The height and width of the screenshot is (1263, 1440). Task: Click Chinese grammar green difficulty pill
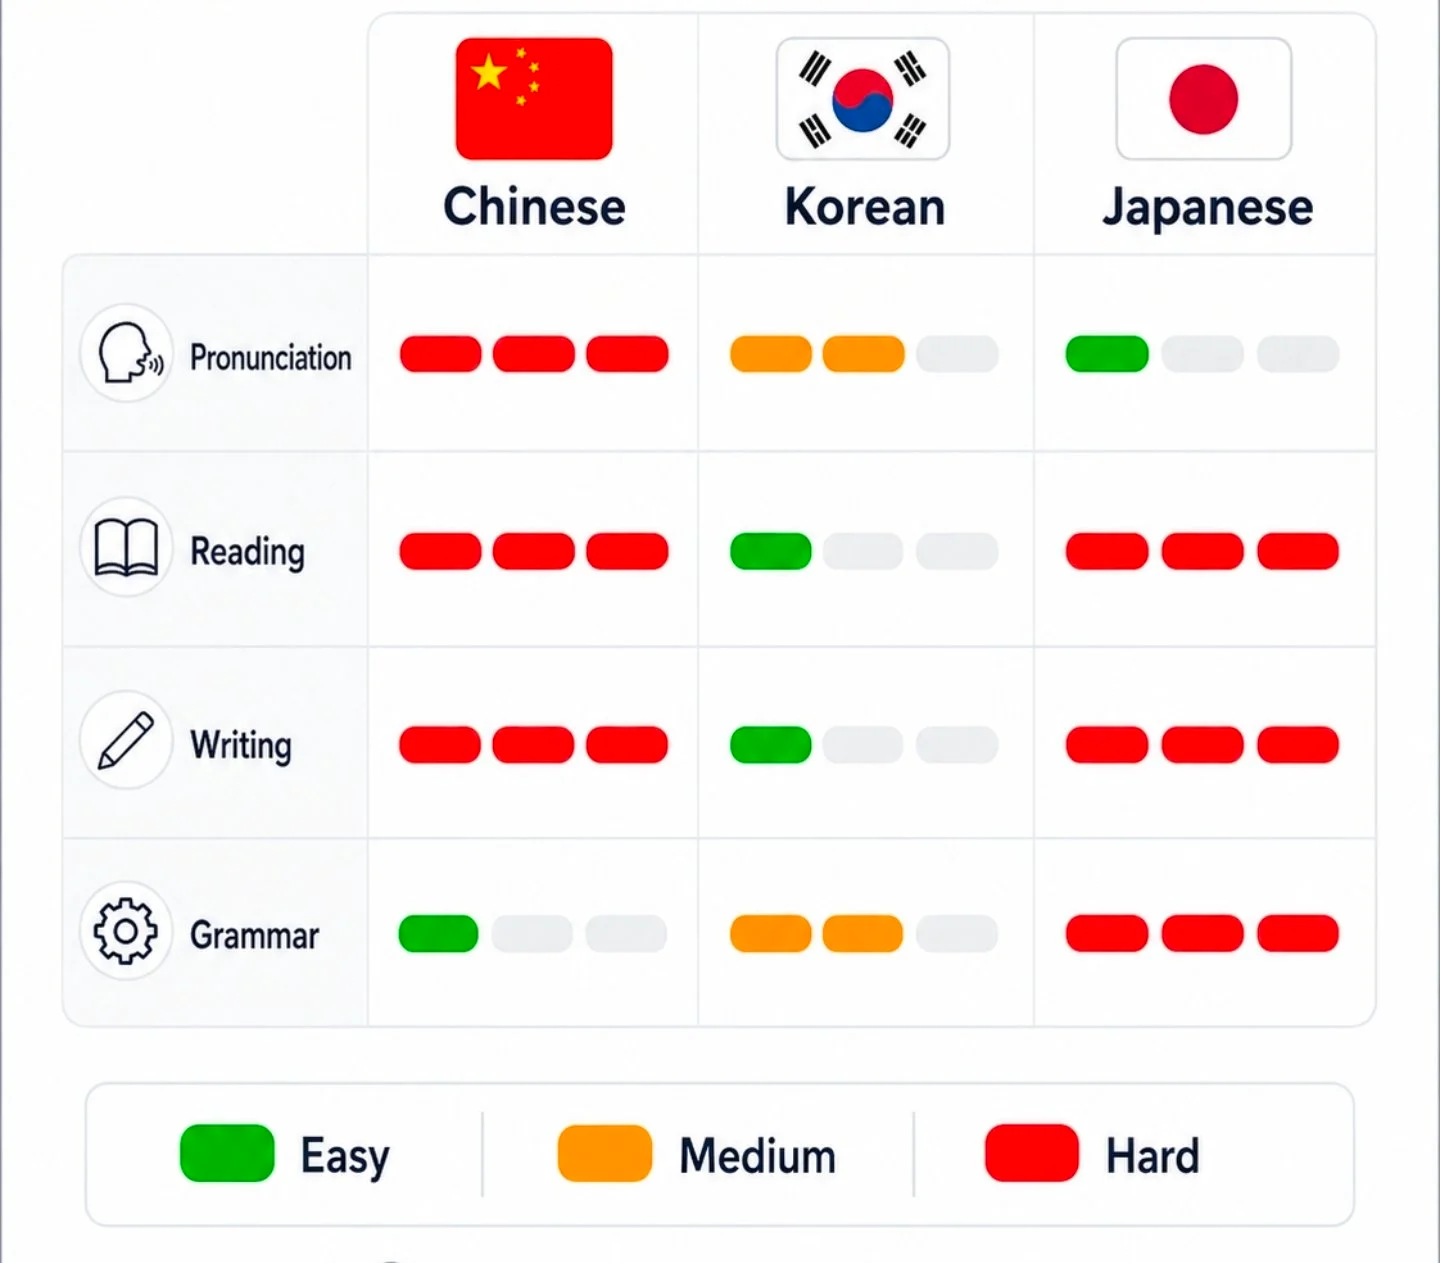[438, 934]
